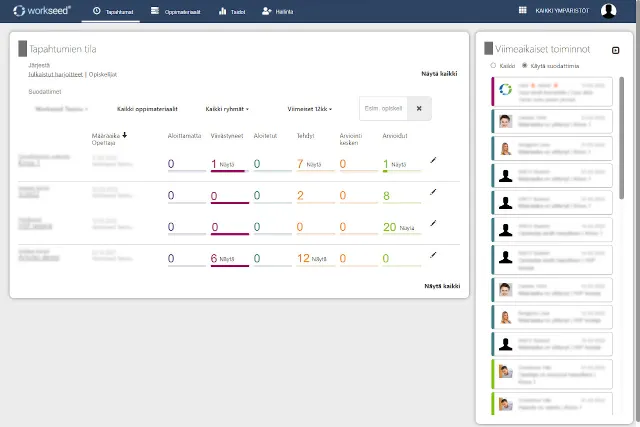Open Kaikki oppimateriaalit filter
This screenshot has height=427, width=640.
147,109
